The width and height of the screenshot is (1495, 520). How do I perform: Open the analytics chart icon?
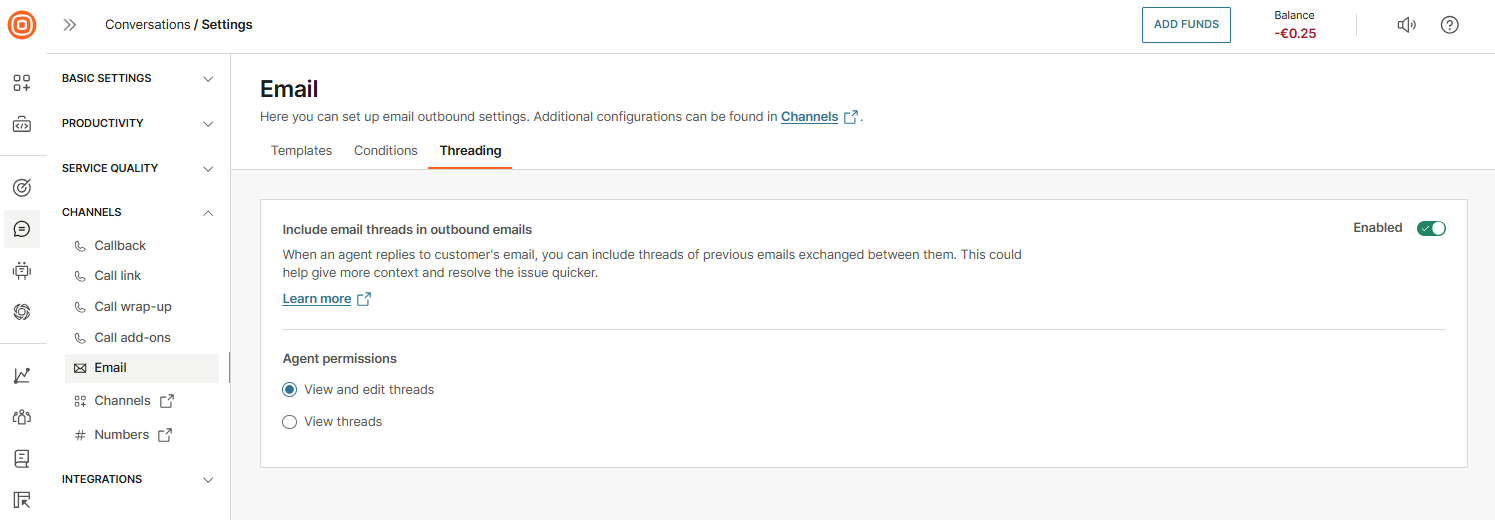pyautogui.click(x=22, y=376)
